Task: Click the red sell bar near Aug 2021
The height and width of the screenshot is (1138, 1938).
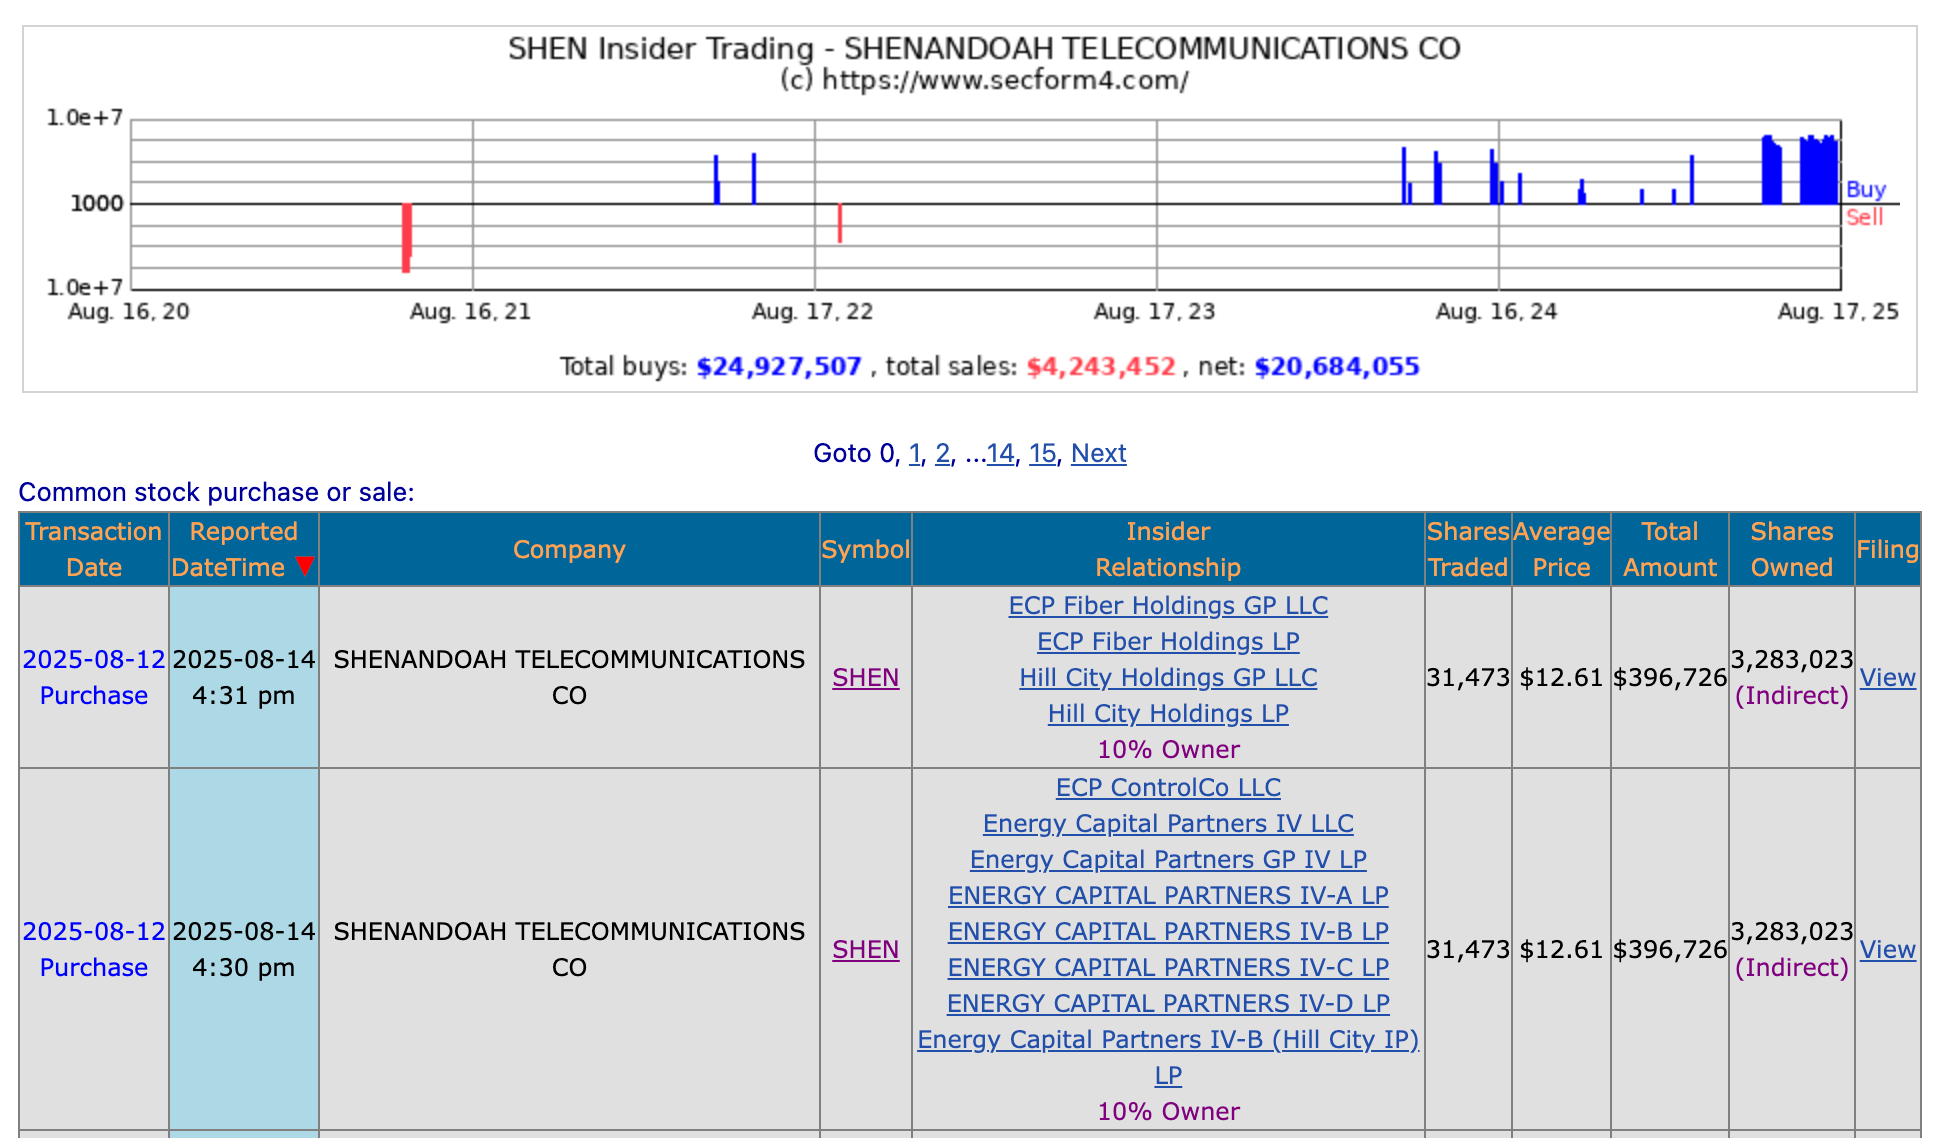Action: coord(407,237)
